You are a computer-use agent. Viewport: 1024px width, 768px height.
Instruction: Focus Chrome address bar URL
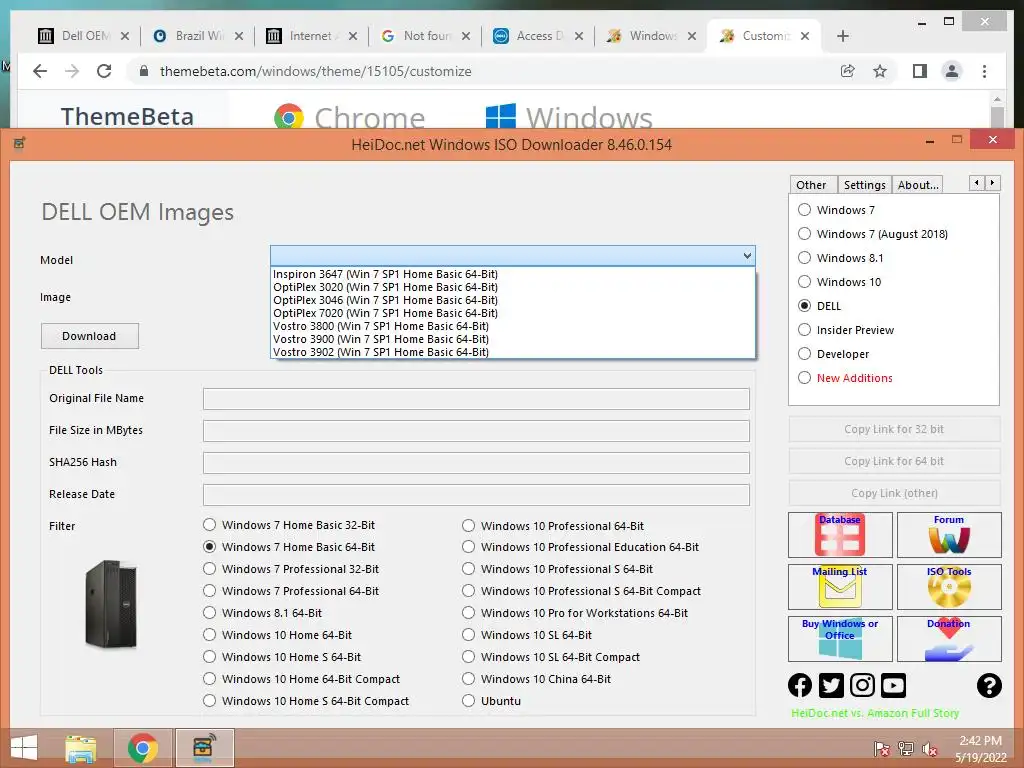[x=315, y=71]
